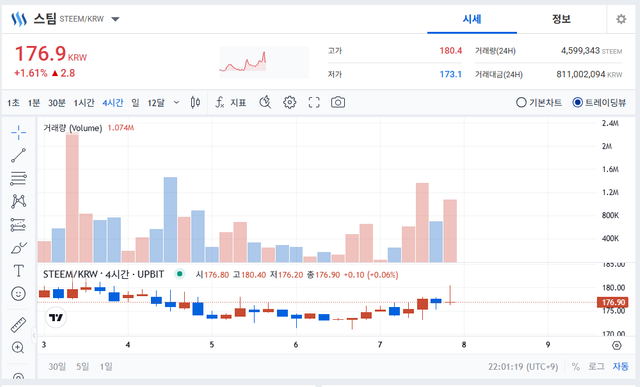The width and height of the screenshot is (640, 387).
Task: Expand the STEEM/KRW market dropdown arrow
Action: click(116, 19)
